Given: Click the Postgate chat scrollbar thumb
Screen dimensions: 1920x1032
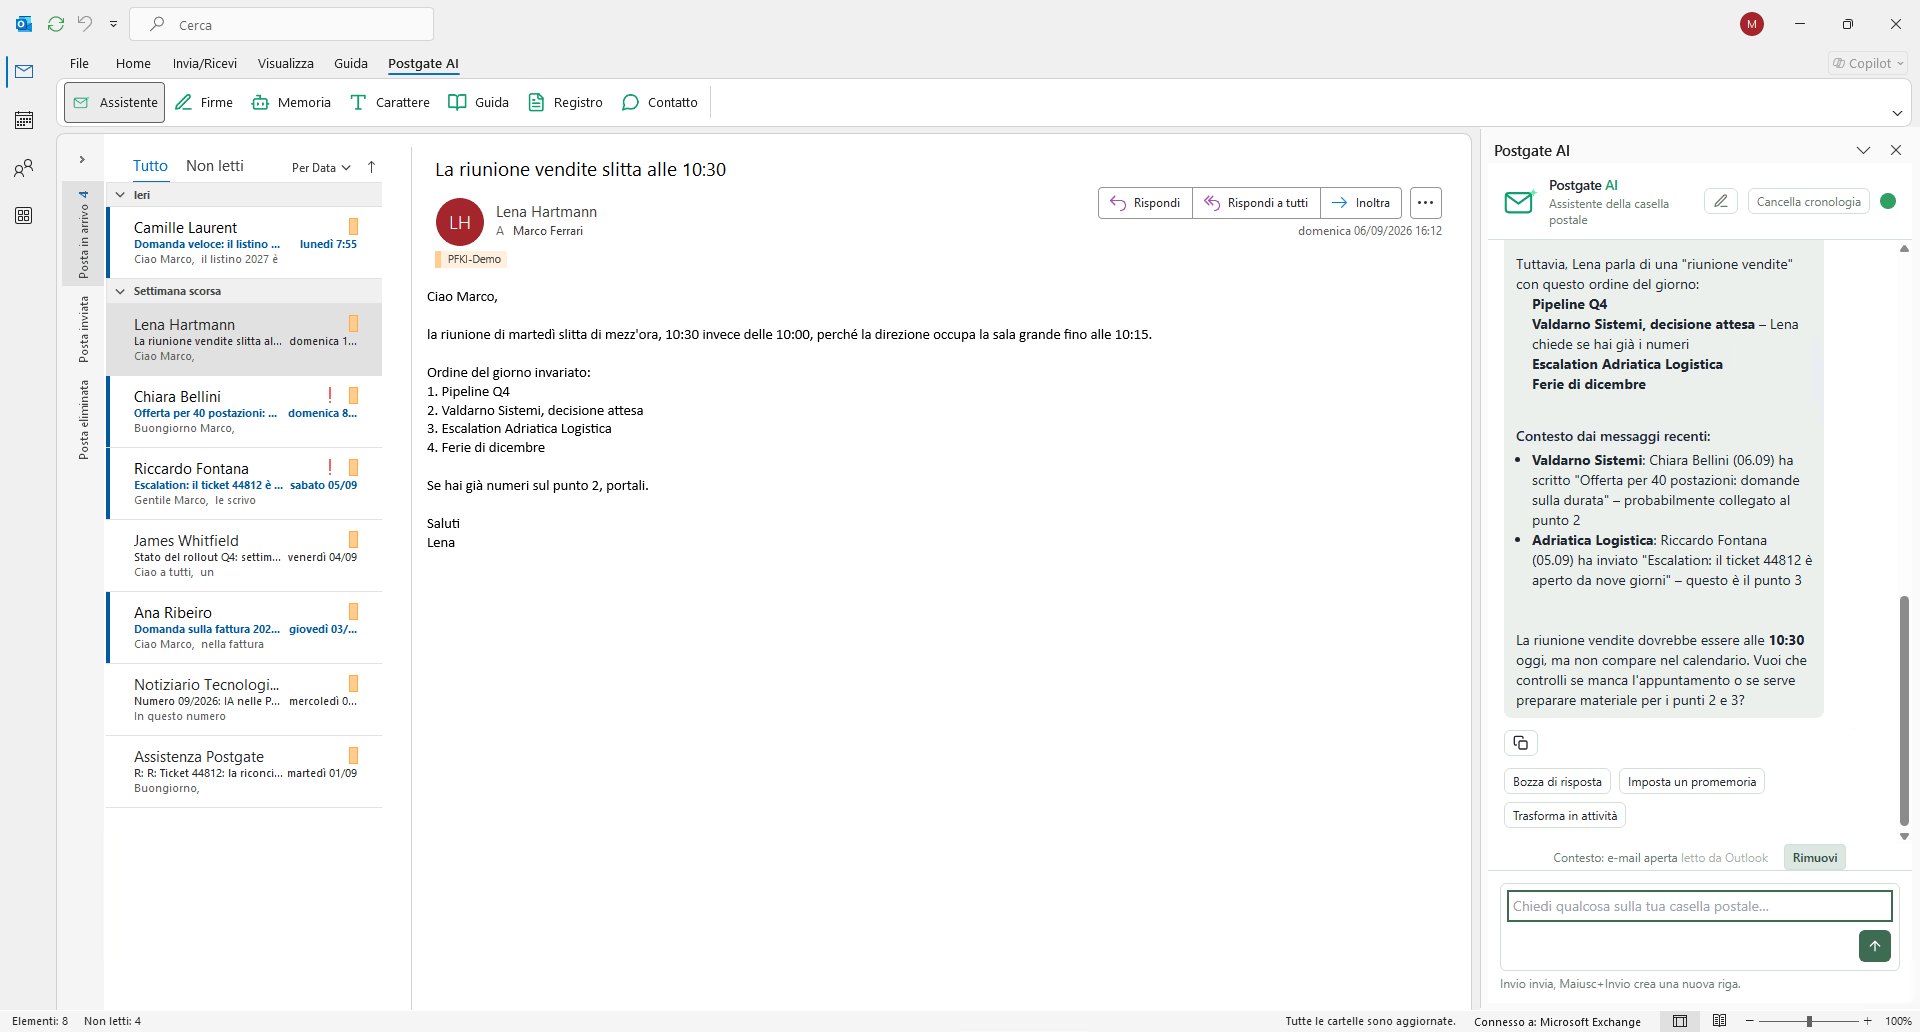Looking at the screenshot, I should [x=1904, y=710].
